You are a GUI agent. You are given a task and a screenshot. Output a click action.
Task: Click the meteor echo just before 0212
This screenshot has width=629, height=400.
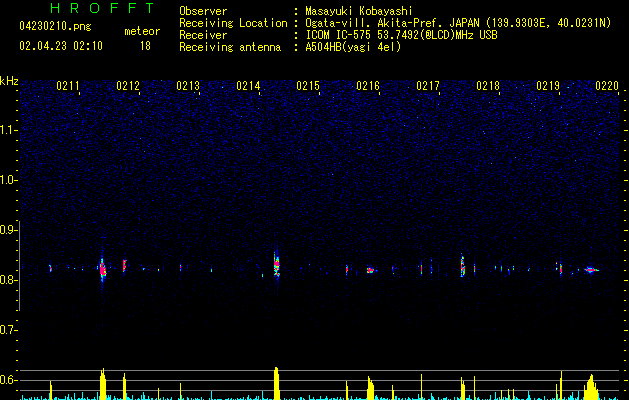[124, 266]
